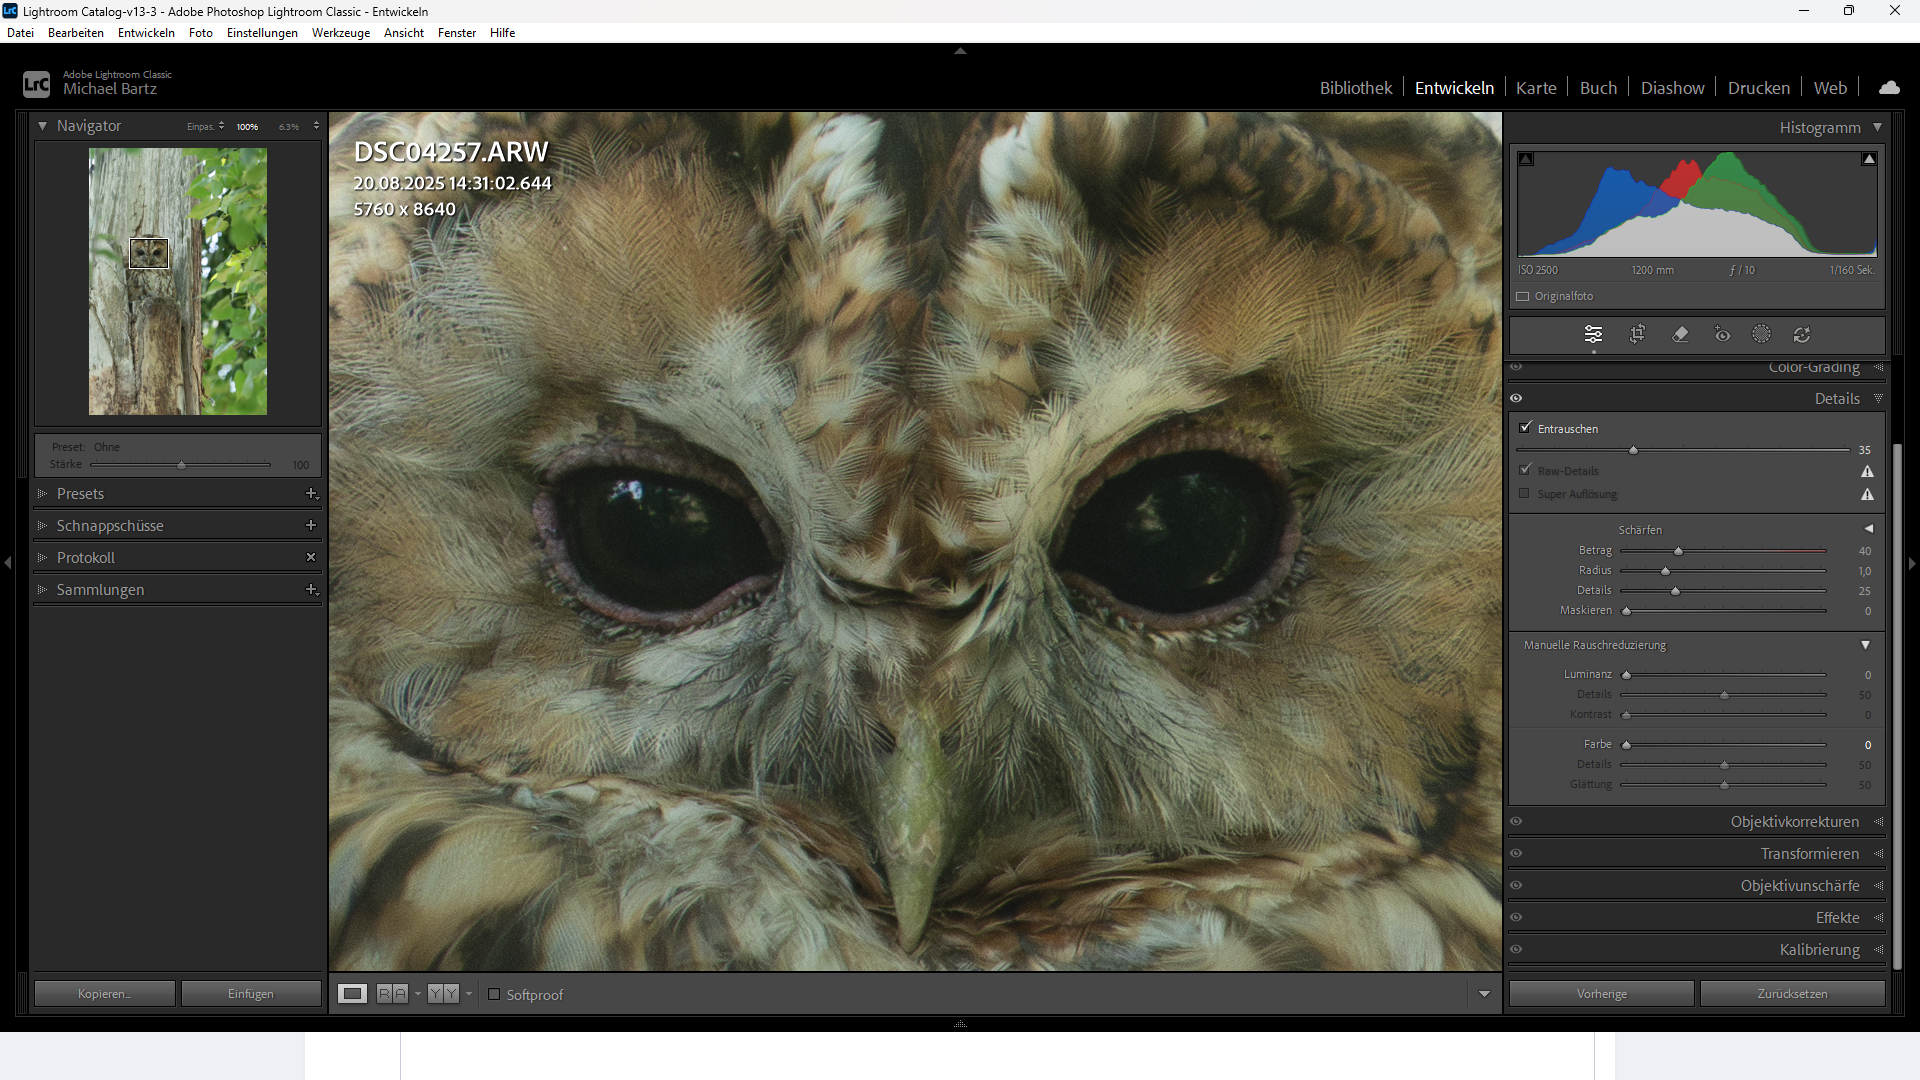Add a new preset with plus icon

(x=311, y=494)
